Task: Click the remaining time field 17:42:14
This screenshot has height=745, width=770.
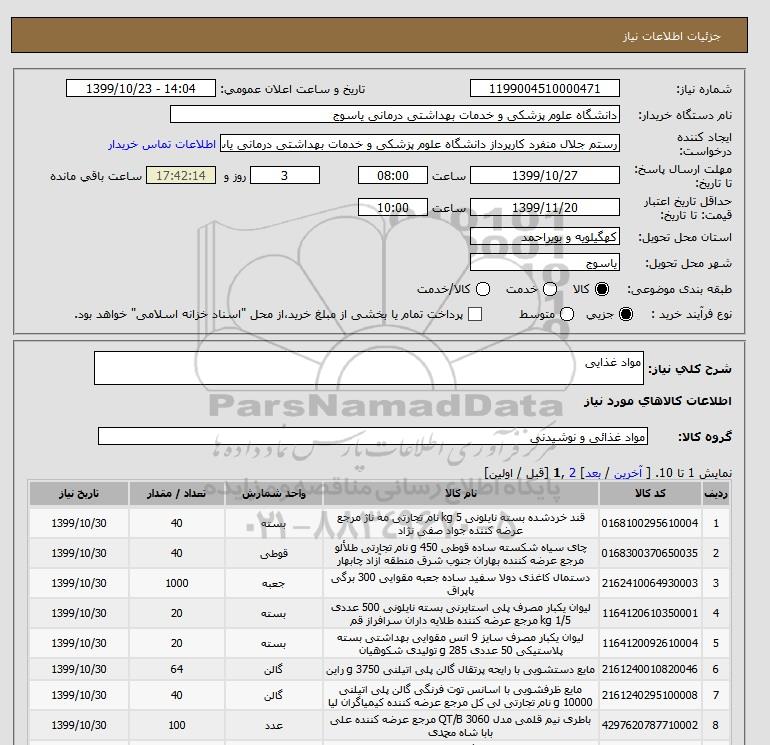Action: [181, 175]
